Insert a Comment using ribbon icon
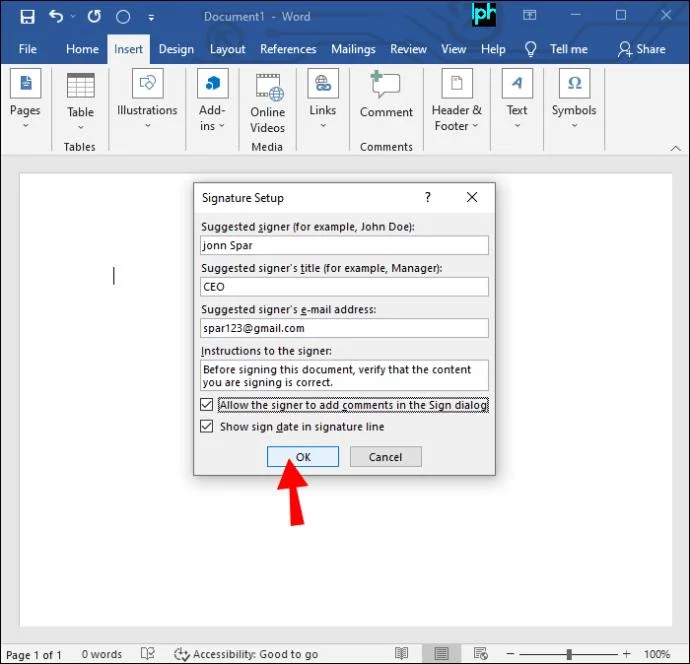The image size is (690, 664). 386,84
